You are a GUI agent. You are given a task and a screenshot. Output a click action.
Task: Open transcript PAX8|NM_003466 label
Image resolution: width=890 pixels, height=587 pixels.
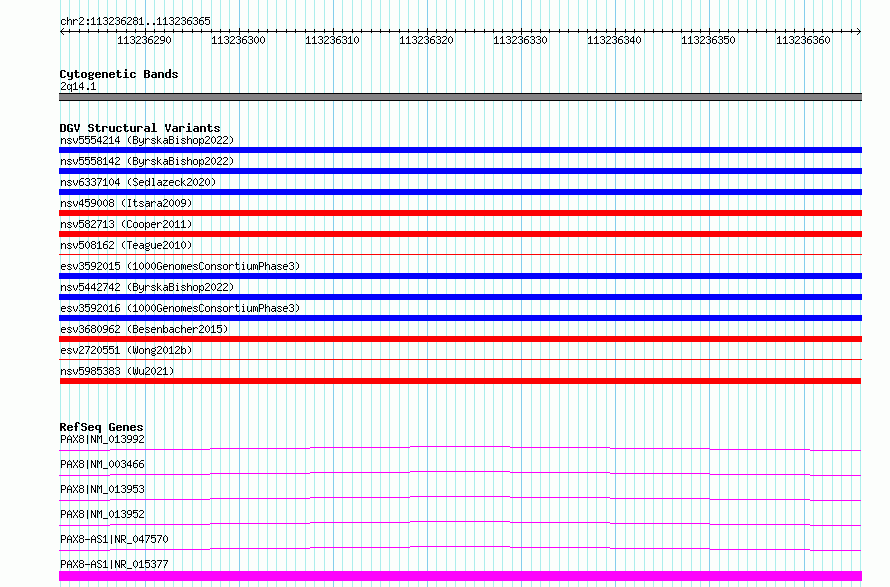point(102,464)
